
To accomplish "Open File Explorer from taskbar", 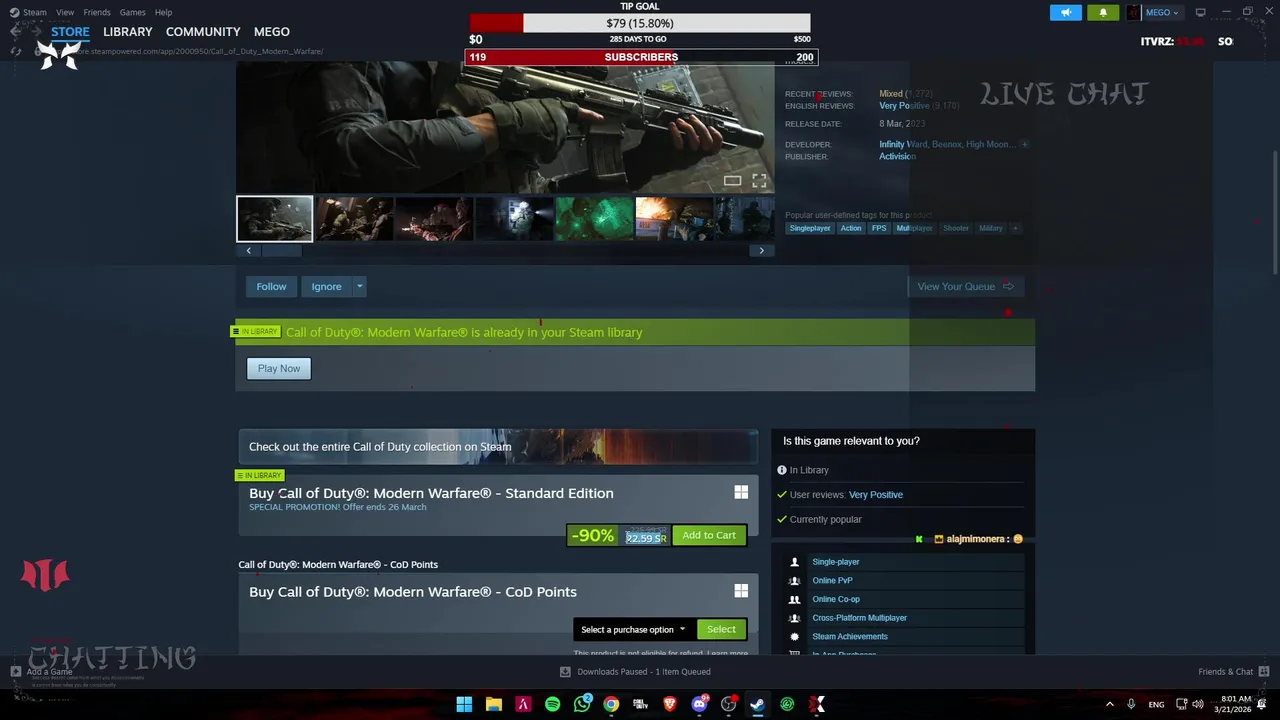I will coord(494,704).
